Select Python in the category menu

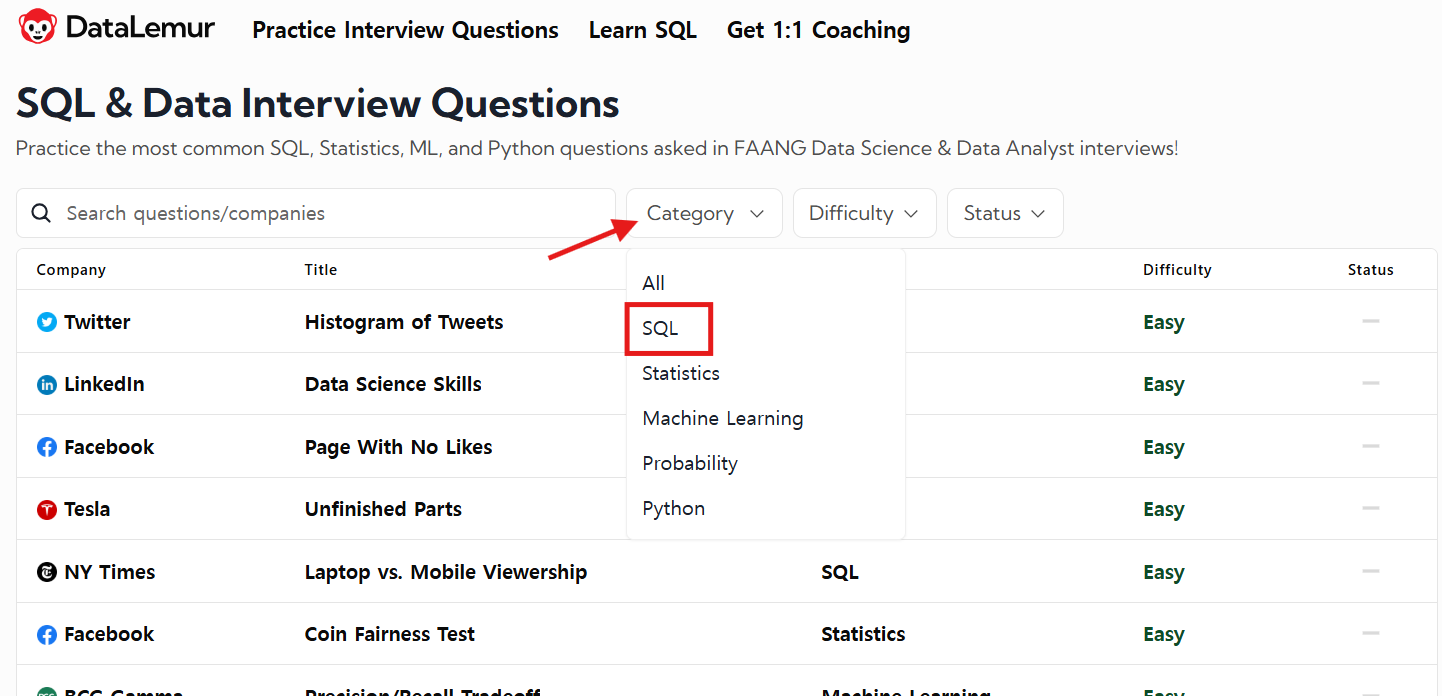pyautogui.click(x=673, y=508)
